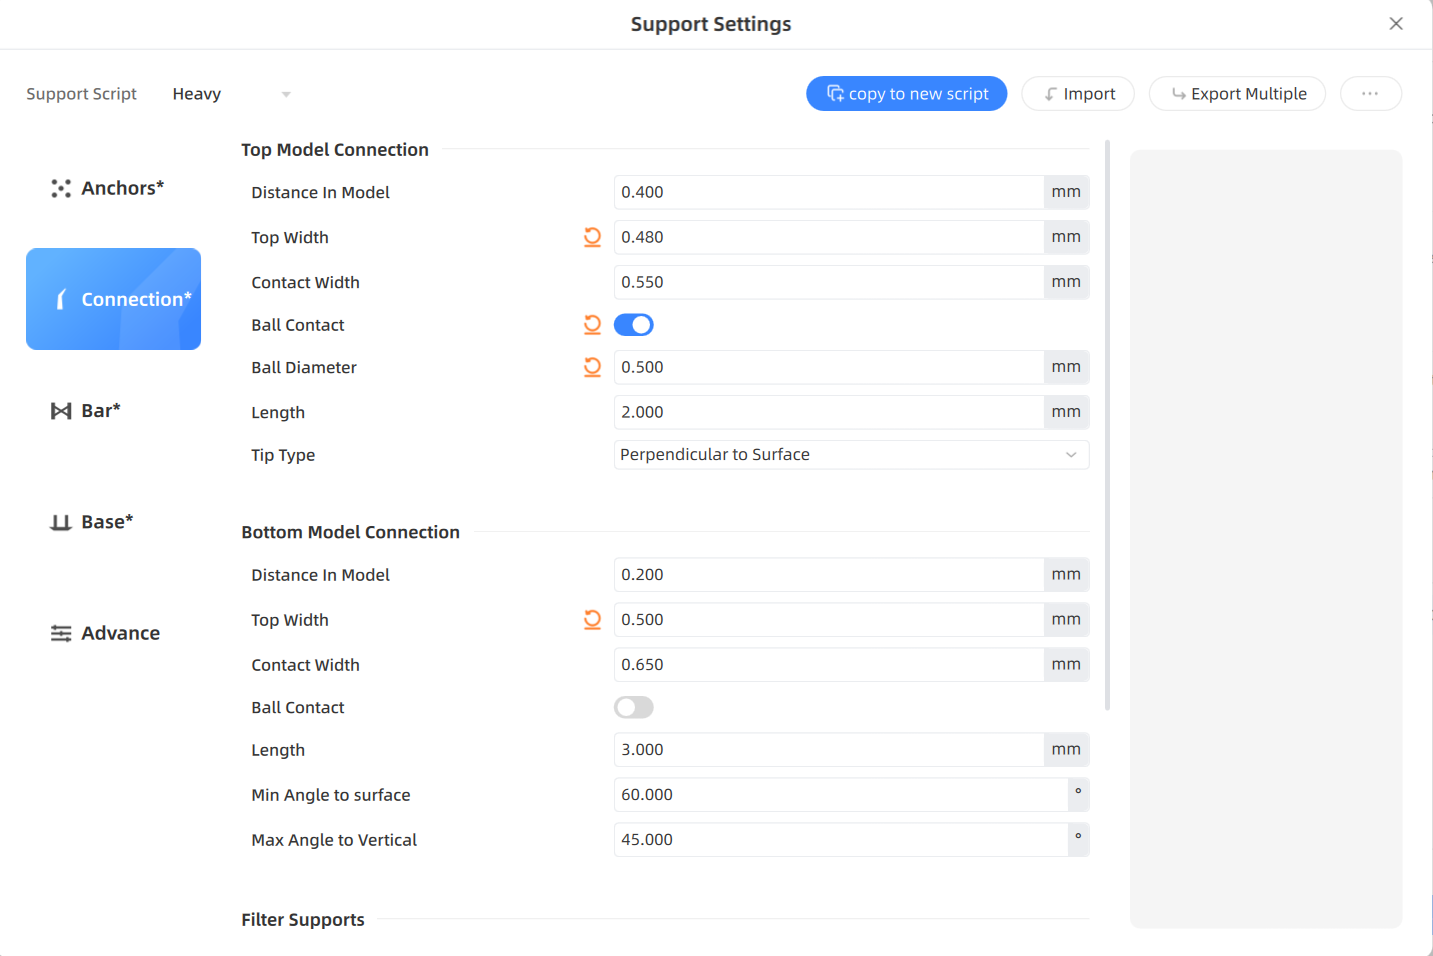The width and height of the screenshot is (1433, 956).
Task: Click the Export Multiple button
Action: coord(1237,93)
